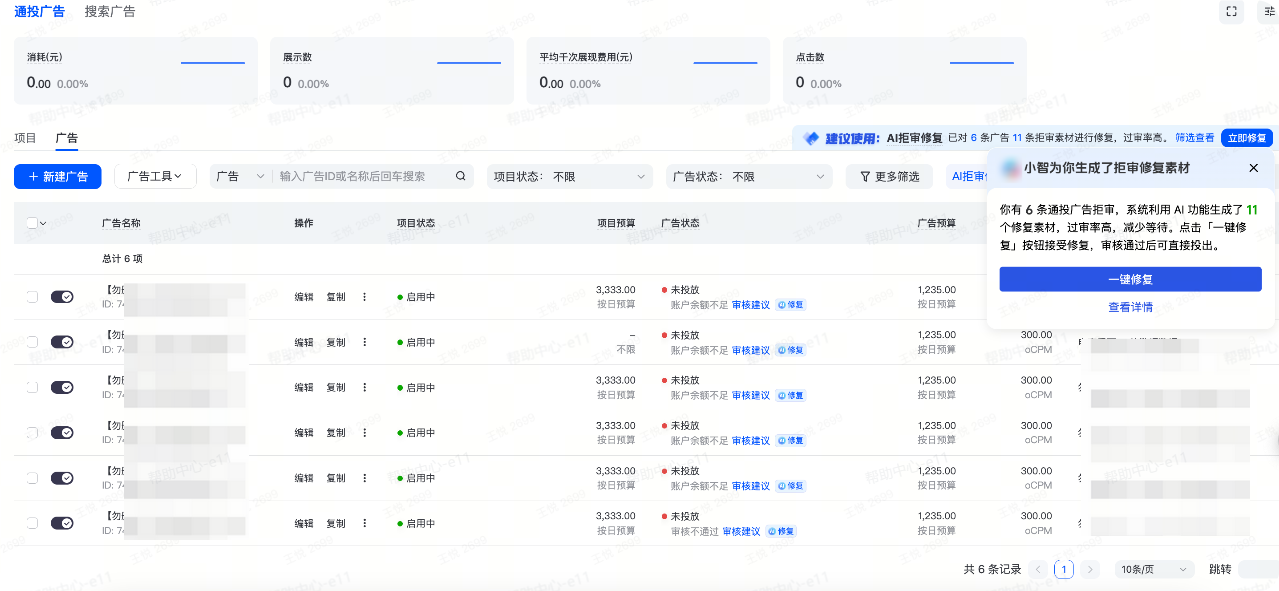
Task: Click the 广告名称 column header
Action: tap(121, 223)
